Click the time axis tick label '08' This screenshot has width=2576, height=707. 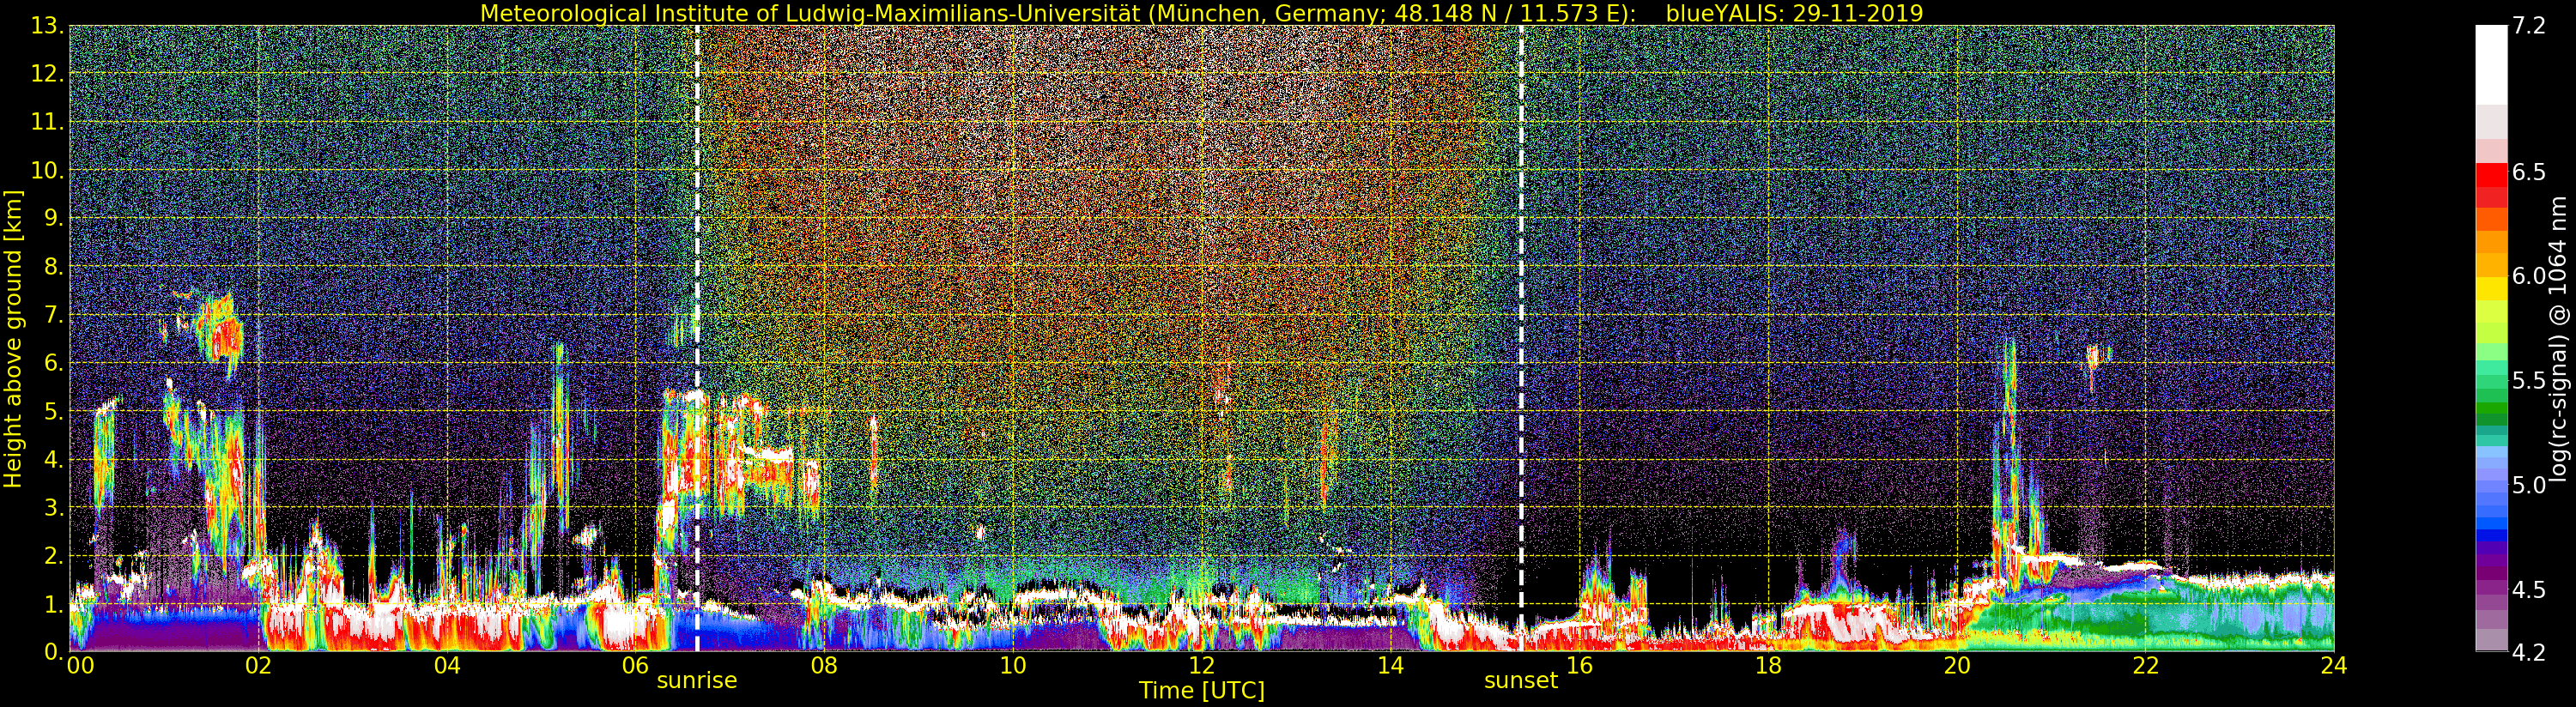824,666
